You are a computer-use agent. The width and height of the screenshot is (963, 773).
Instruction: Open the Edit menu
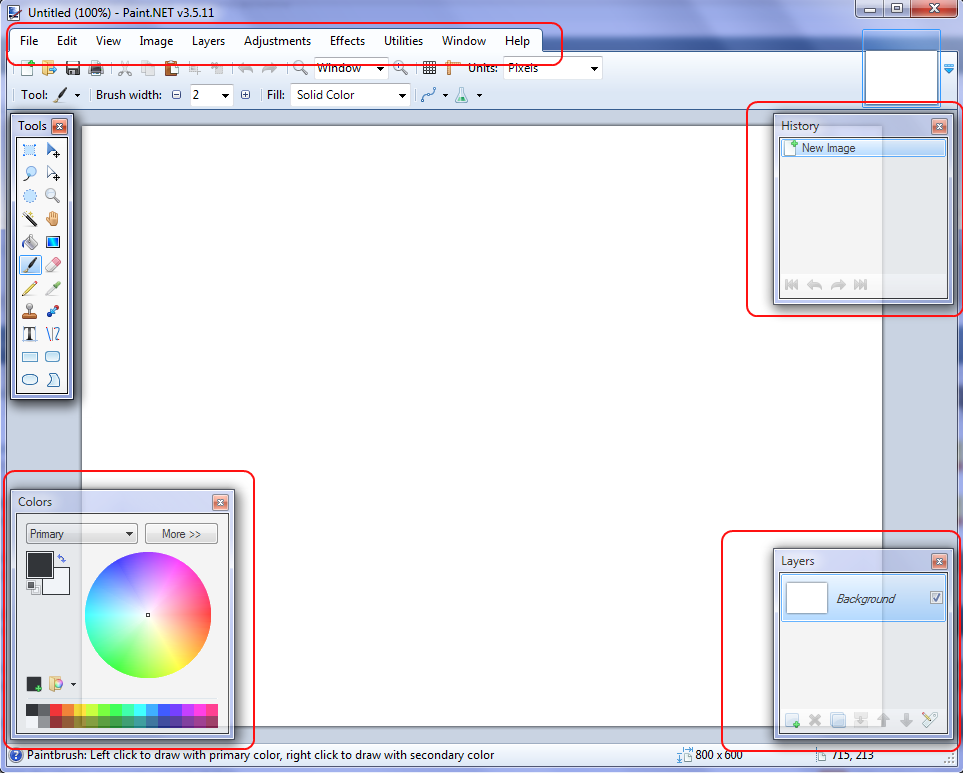[x=67, y=41]
